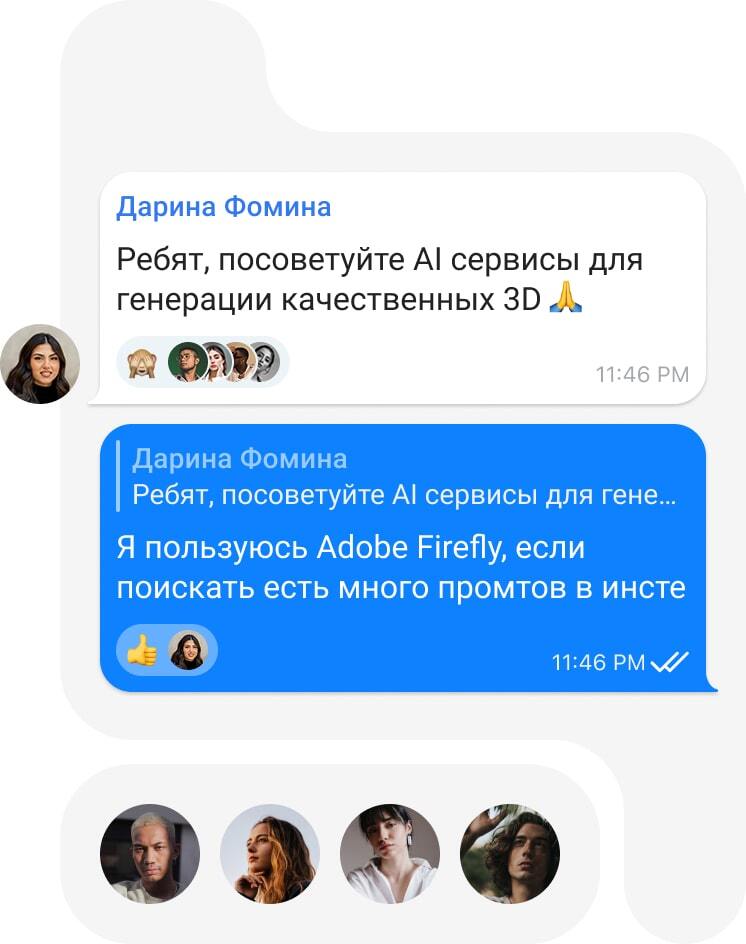This screenshot has width=746, height=944.
Task: Open the long-haired woman profile photo
Action: 270,854
